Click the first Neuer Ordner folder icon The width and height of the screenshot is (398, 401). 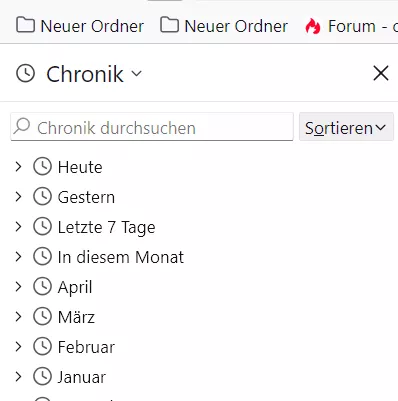point(25,25)
